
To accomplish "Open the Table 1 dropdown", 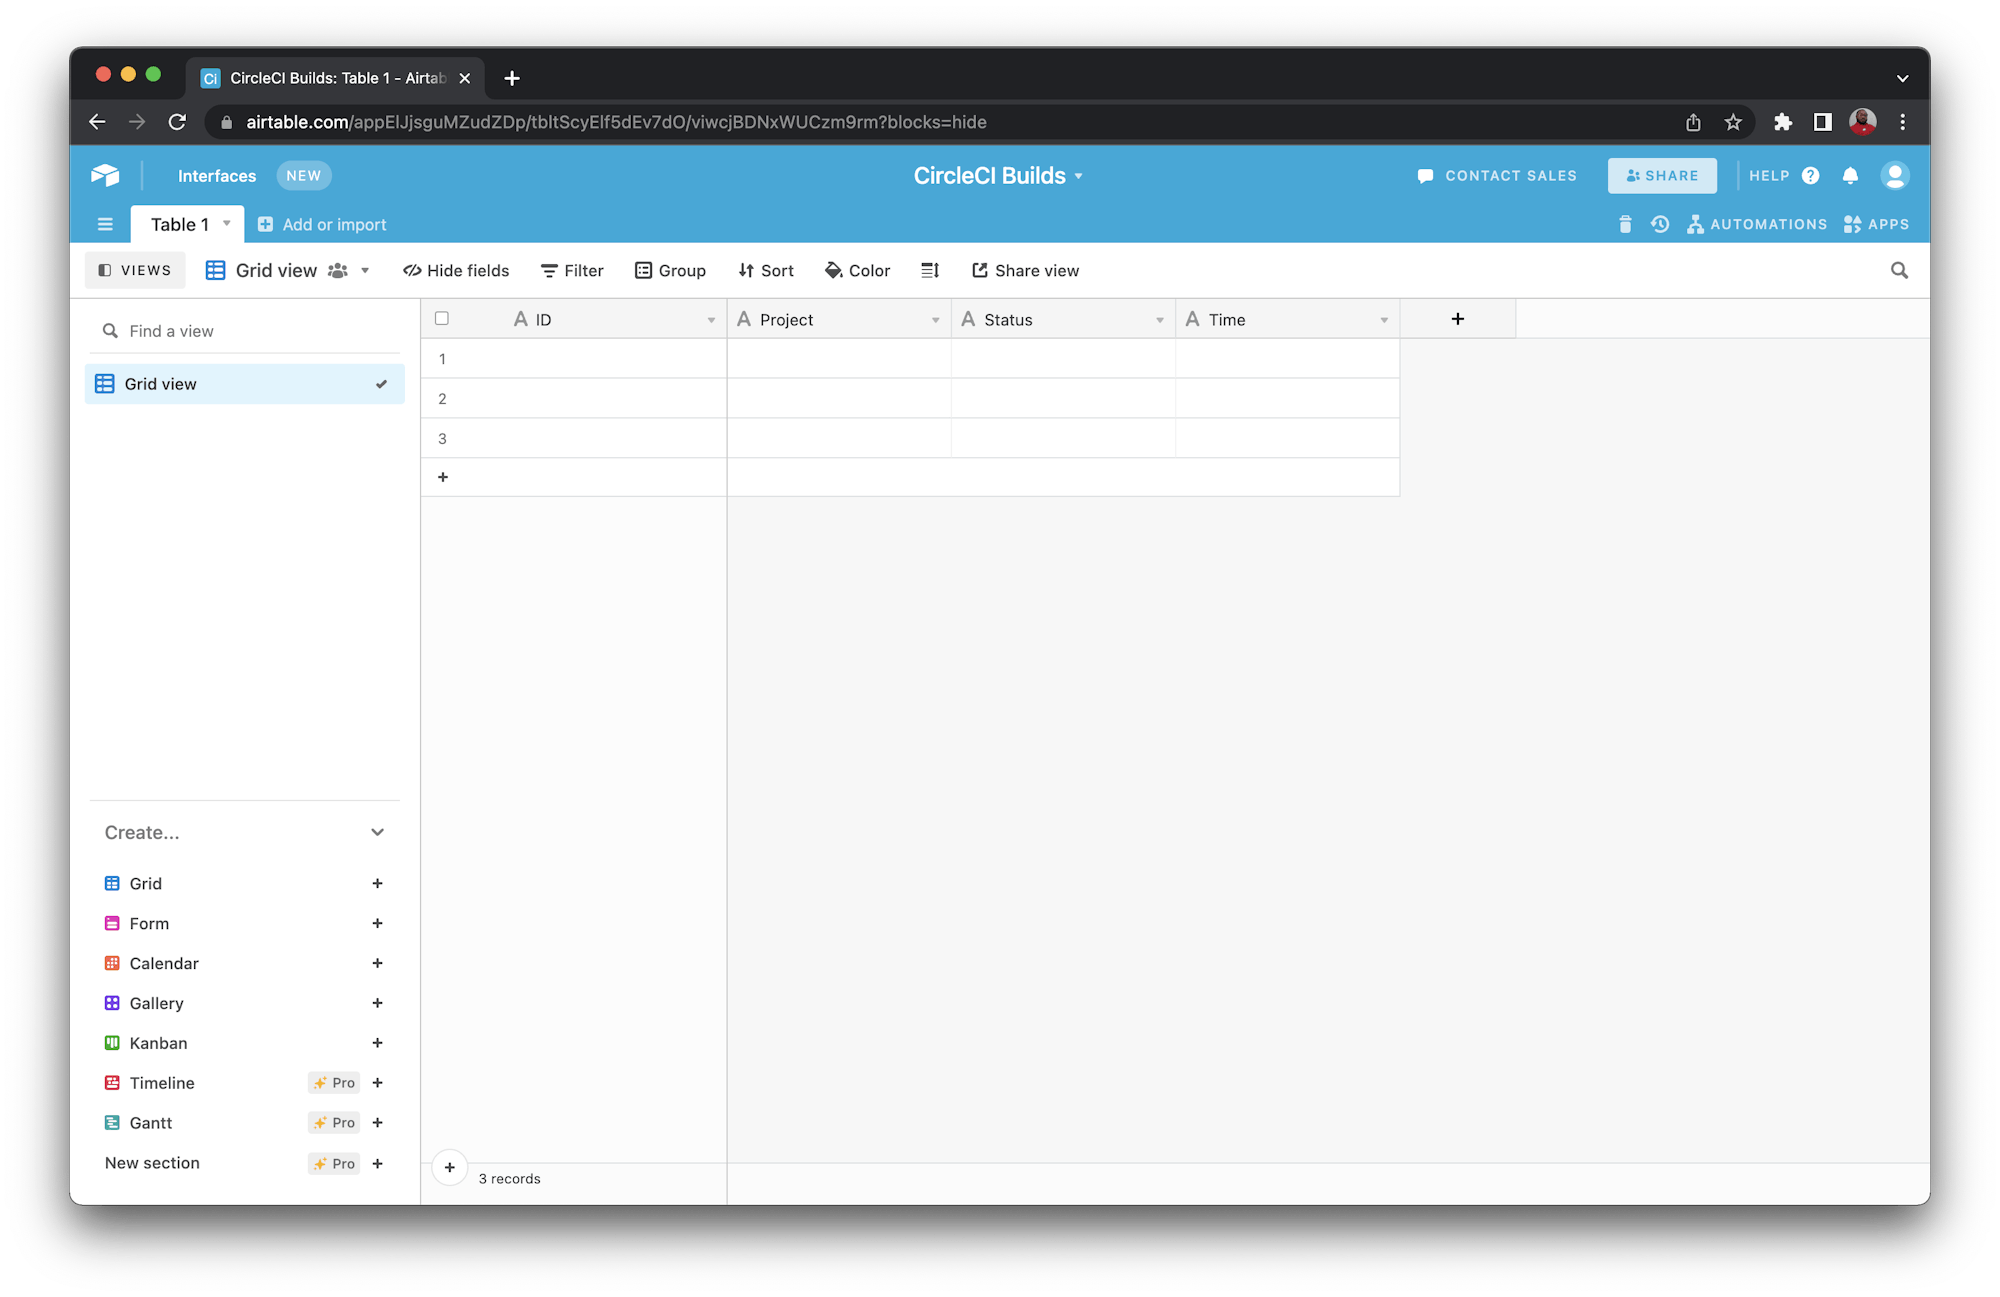I will (x=225, y=224).
